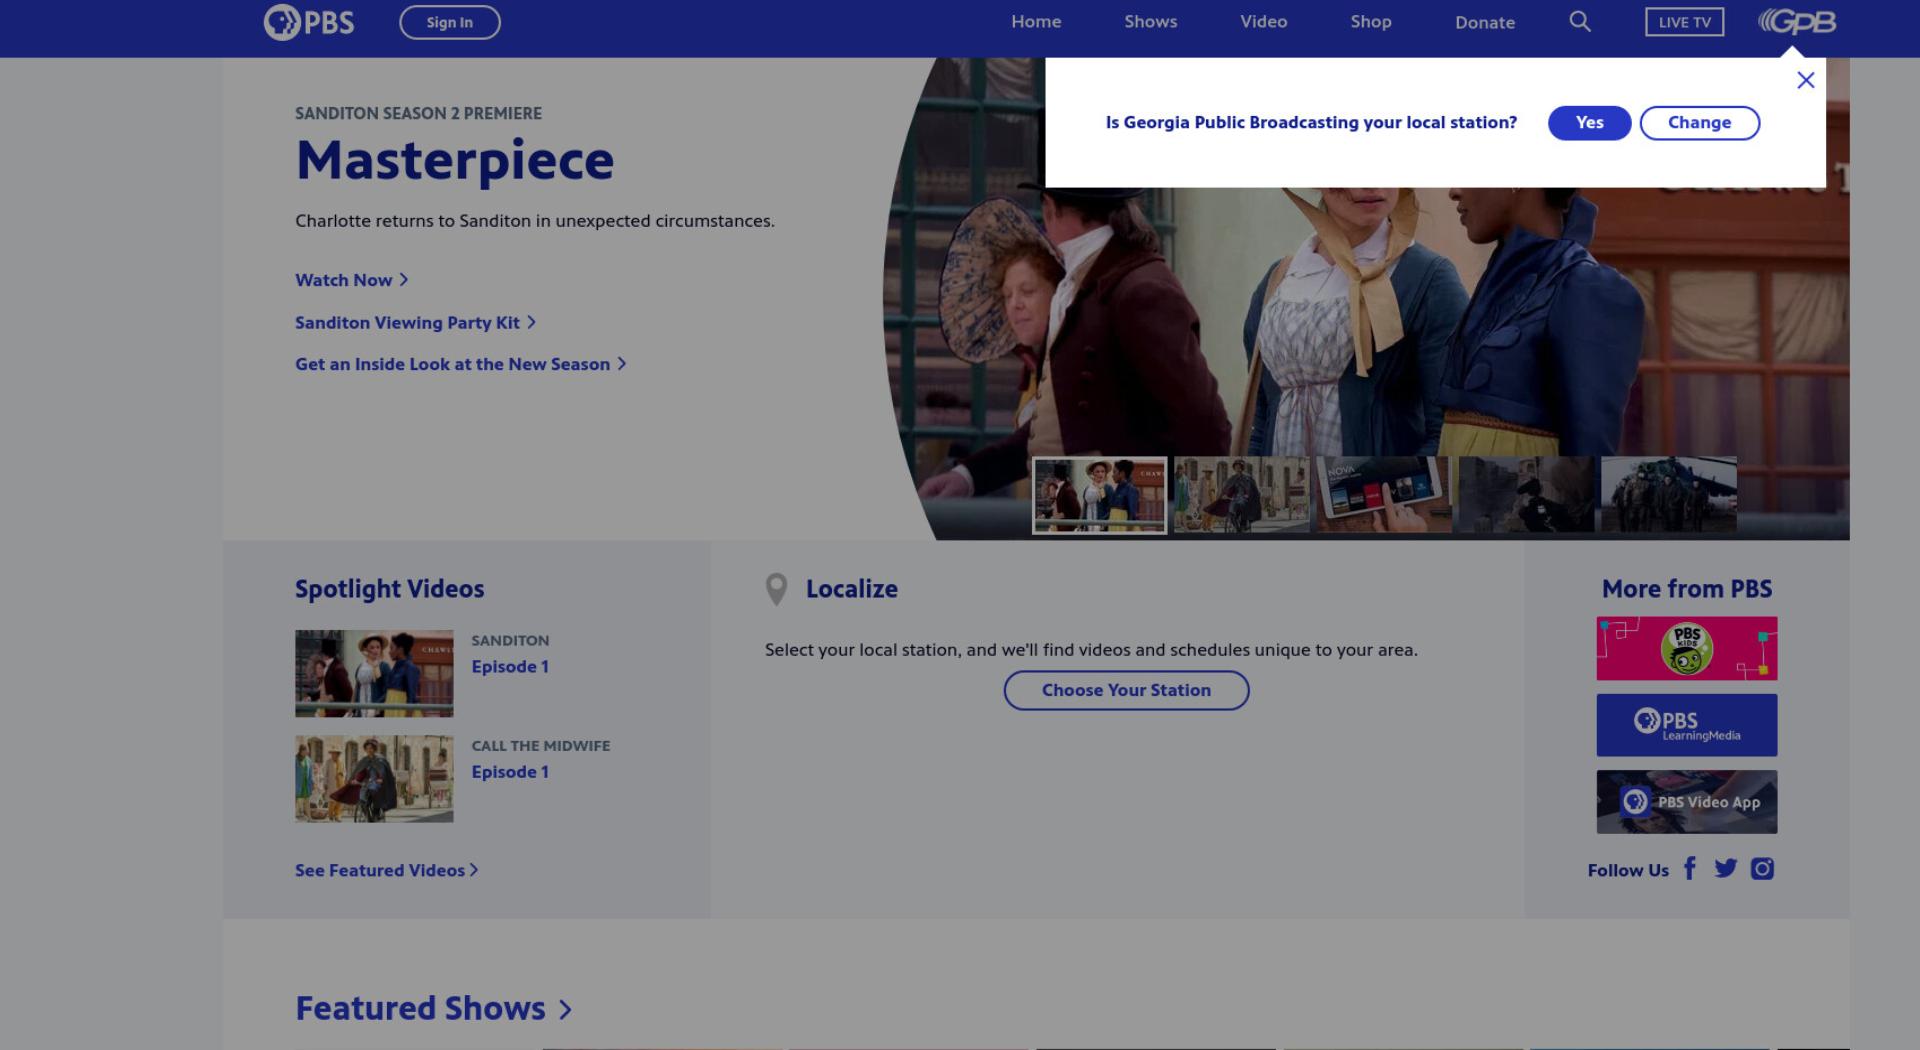
Task: Open the PBS Kids tile
Action: tap(1687, 648)
